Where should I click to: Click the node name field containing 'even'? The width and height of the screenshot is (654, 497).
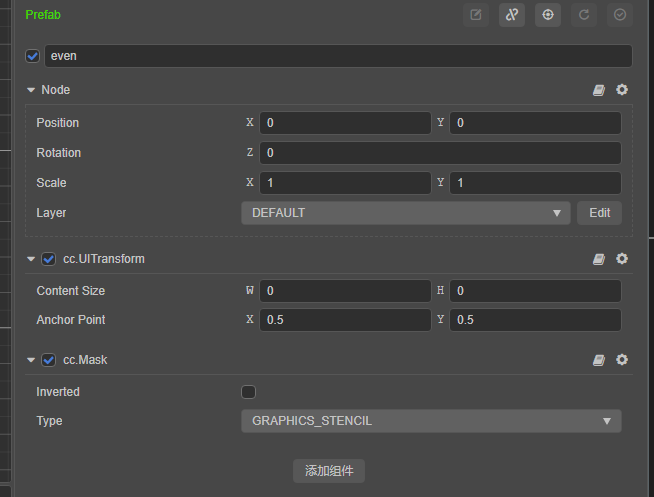point(337,56)
